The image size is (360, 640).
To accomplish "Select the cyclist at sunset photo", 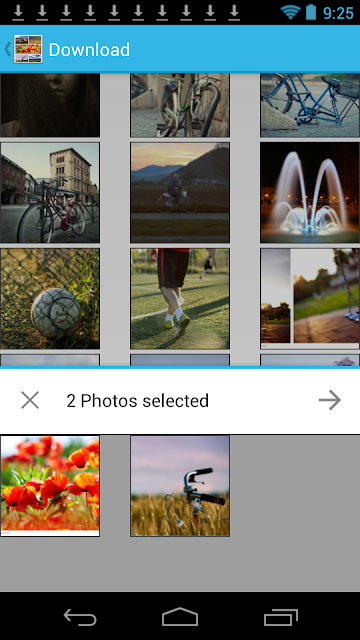I will (x=180, y=193).
